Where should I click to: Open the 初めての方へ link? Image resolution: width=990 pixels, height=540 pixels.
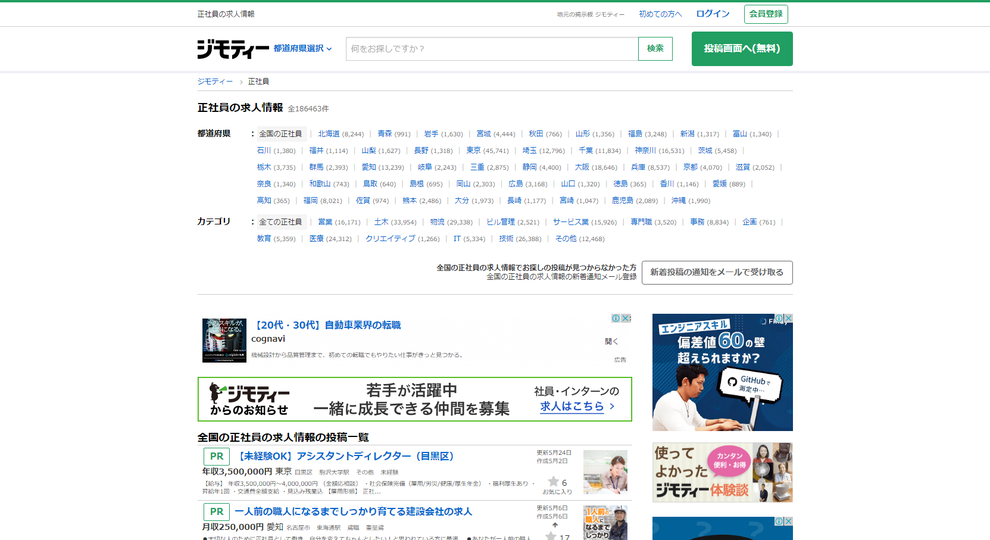660,14
